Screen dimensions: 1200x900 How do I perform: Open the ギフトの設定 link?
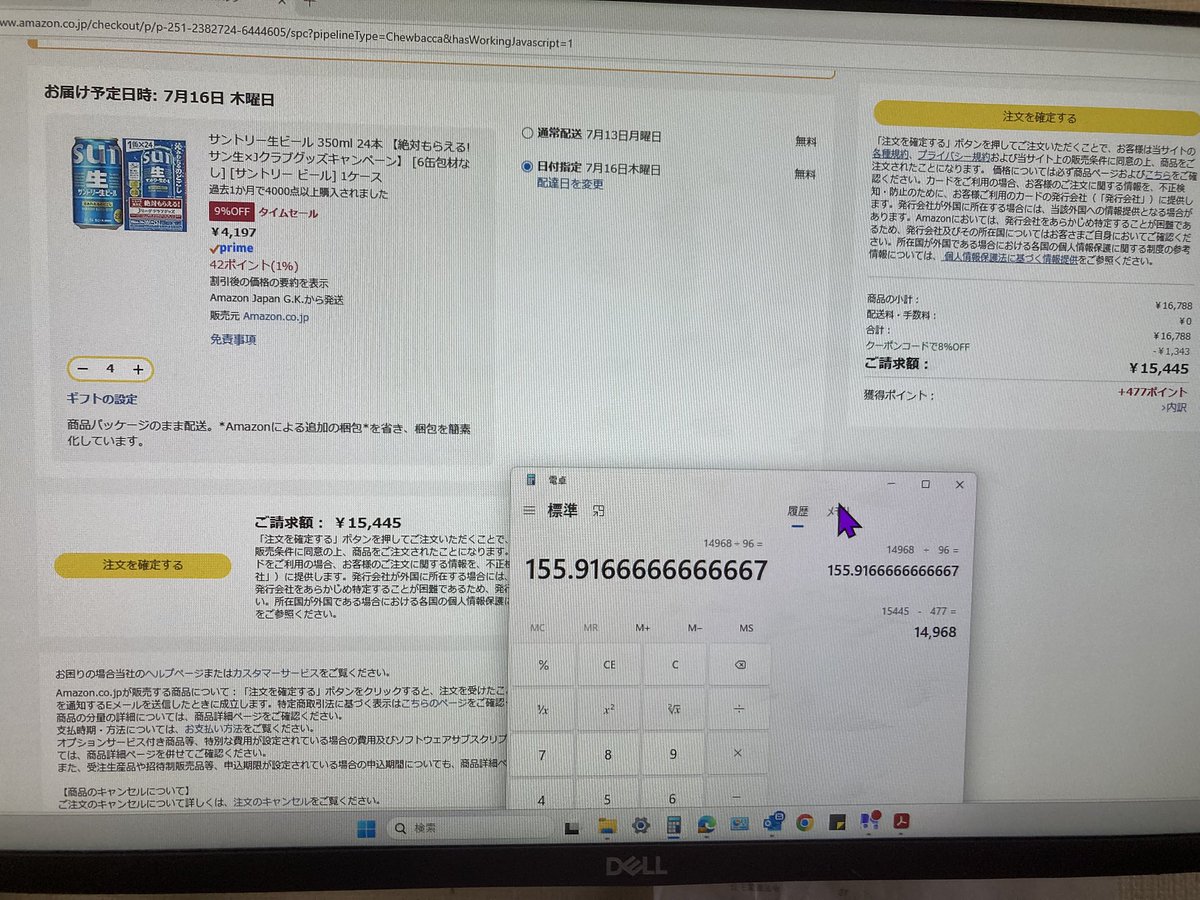click(x=102, y=399)
